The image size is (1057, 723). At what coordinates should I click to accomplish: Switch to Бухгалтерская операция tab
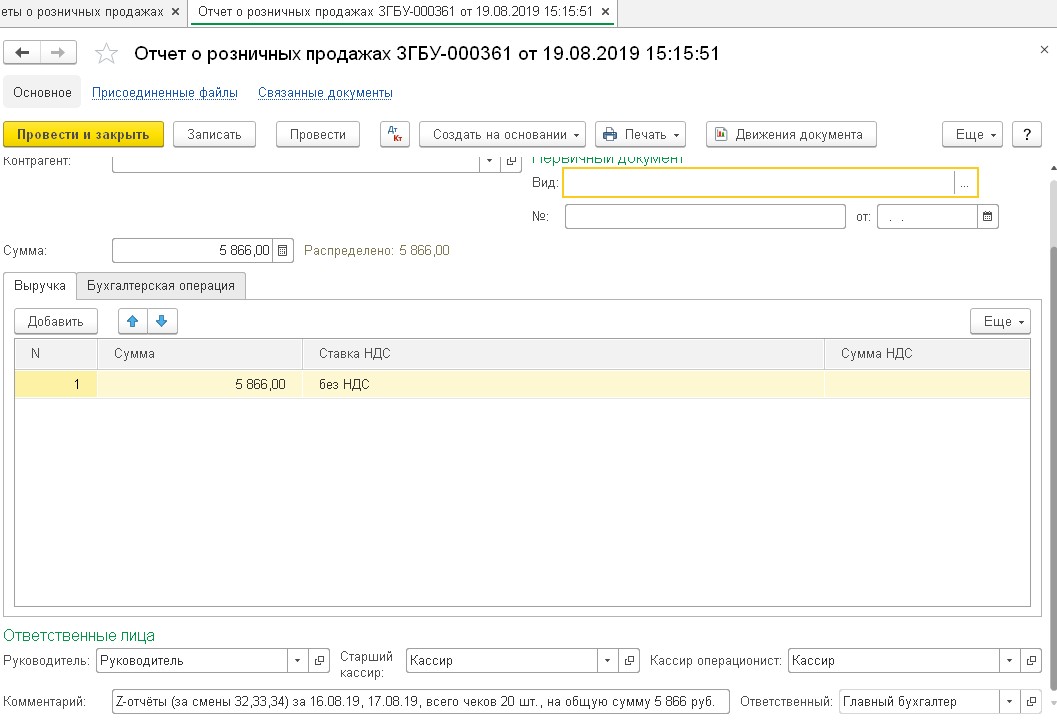tap(161, 286)
